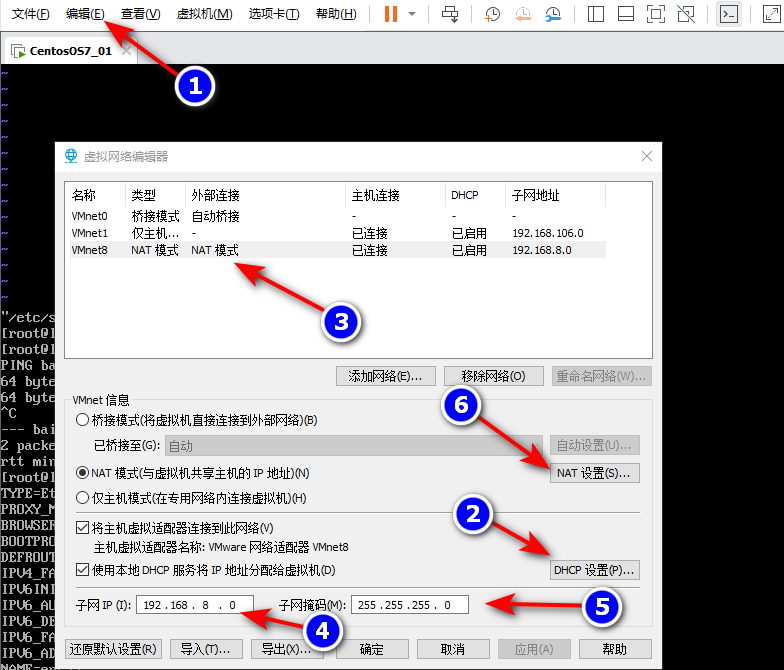
Task: Click the 子网 IP input field
Action: [194, 605]
